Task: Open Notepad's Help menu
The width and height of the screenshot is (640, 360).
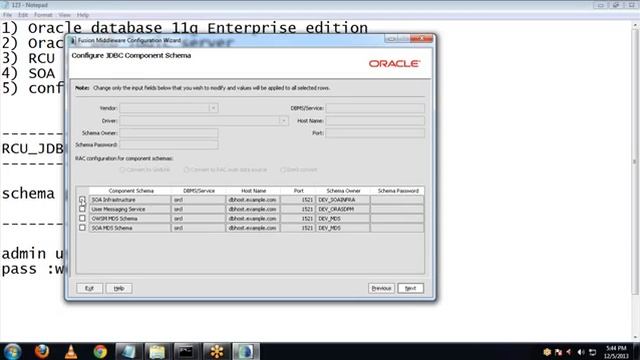Action: (x=82, y=15)
